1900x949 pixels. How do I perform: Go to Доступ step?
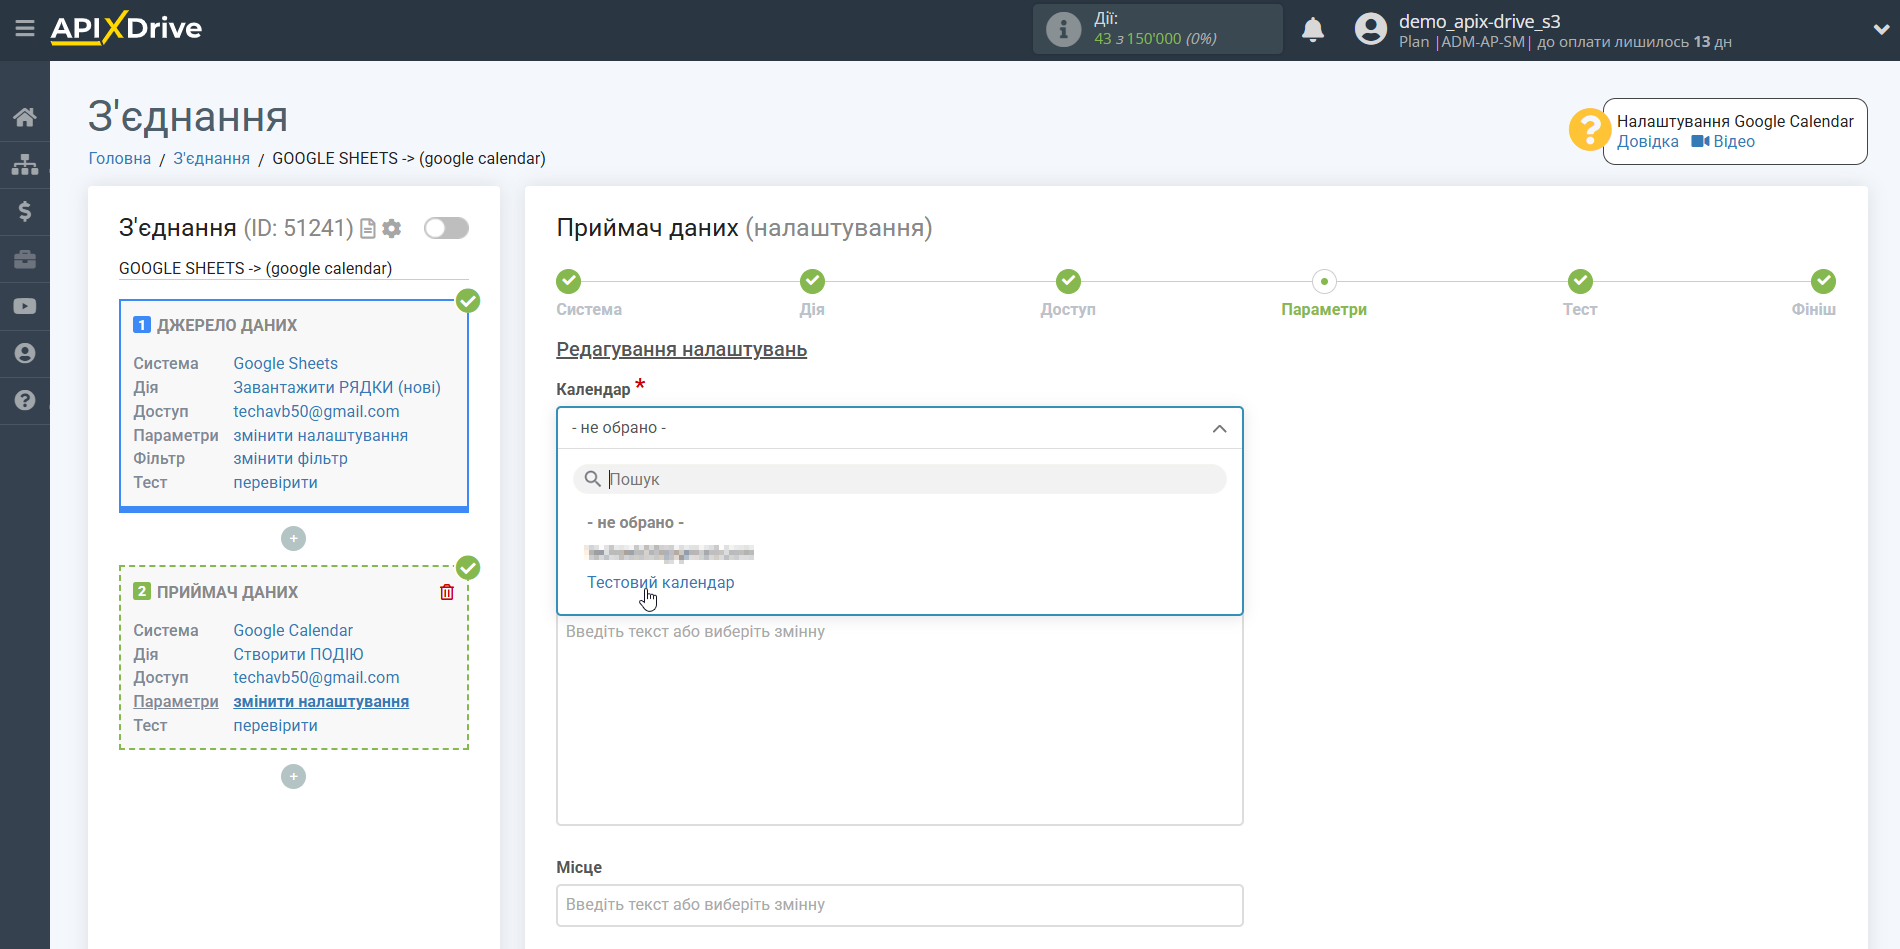(x=1068, y=281)
